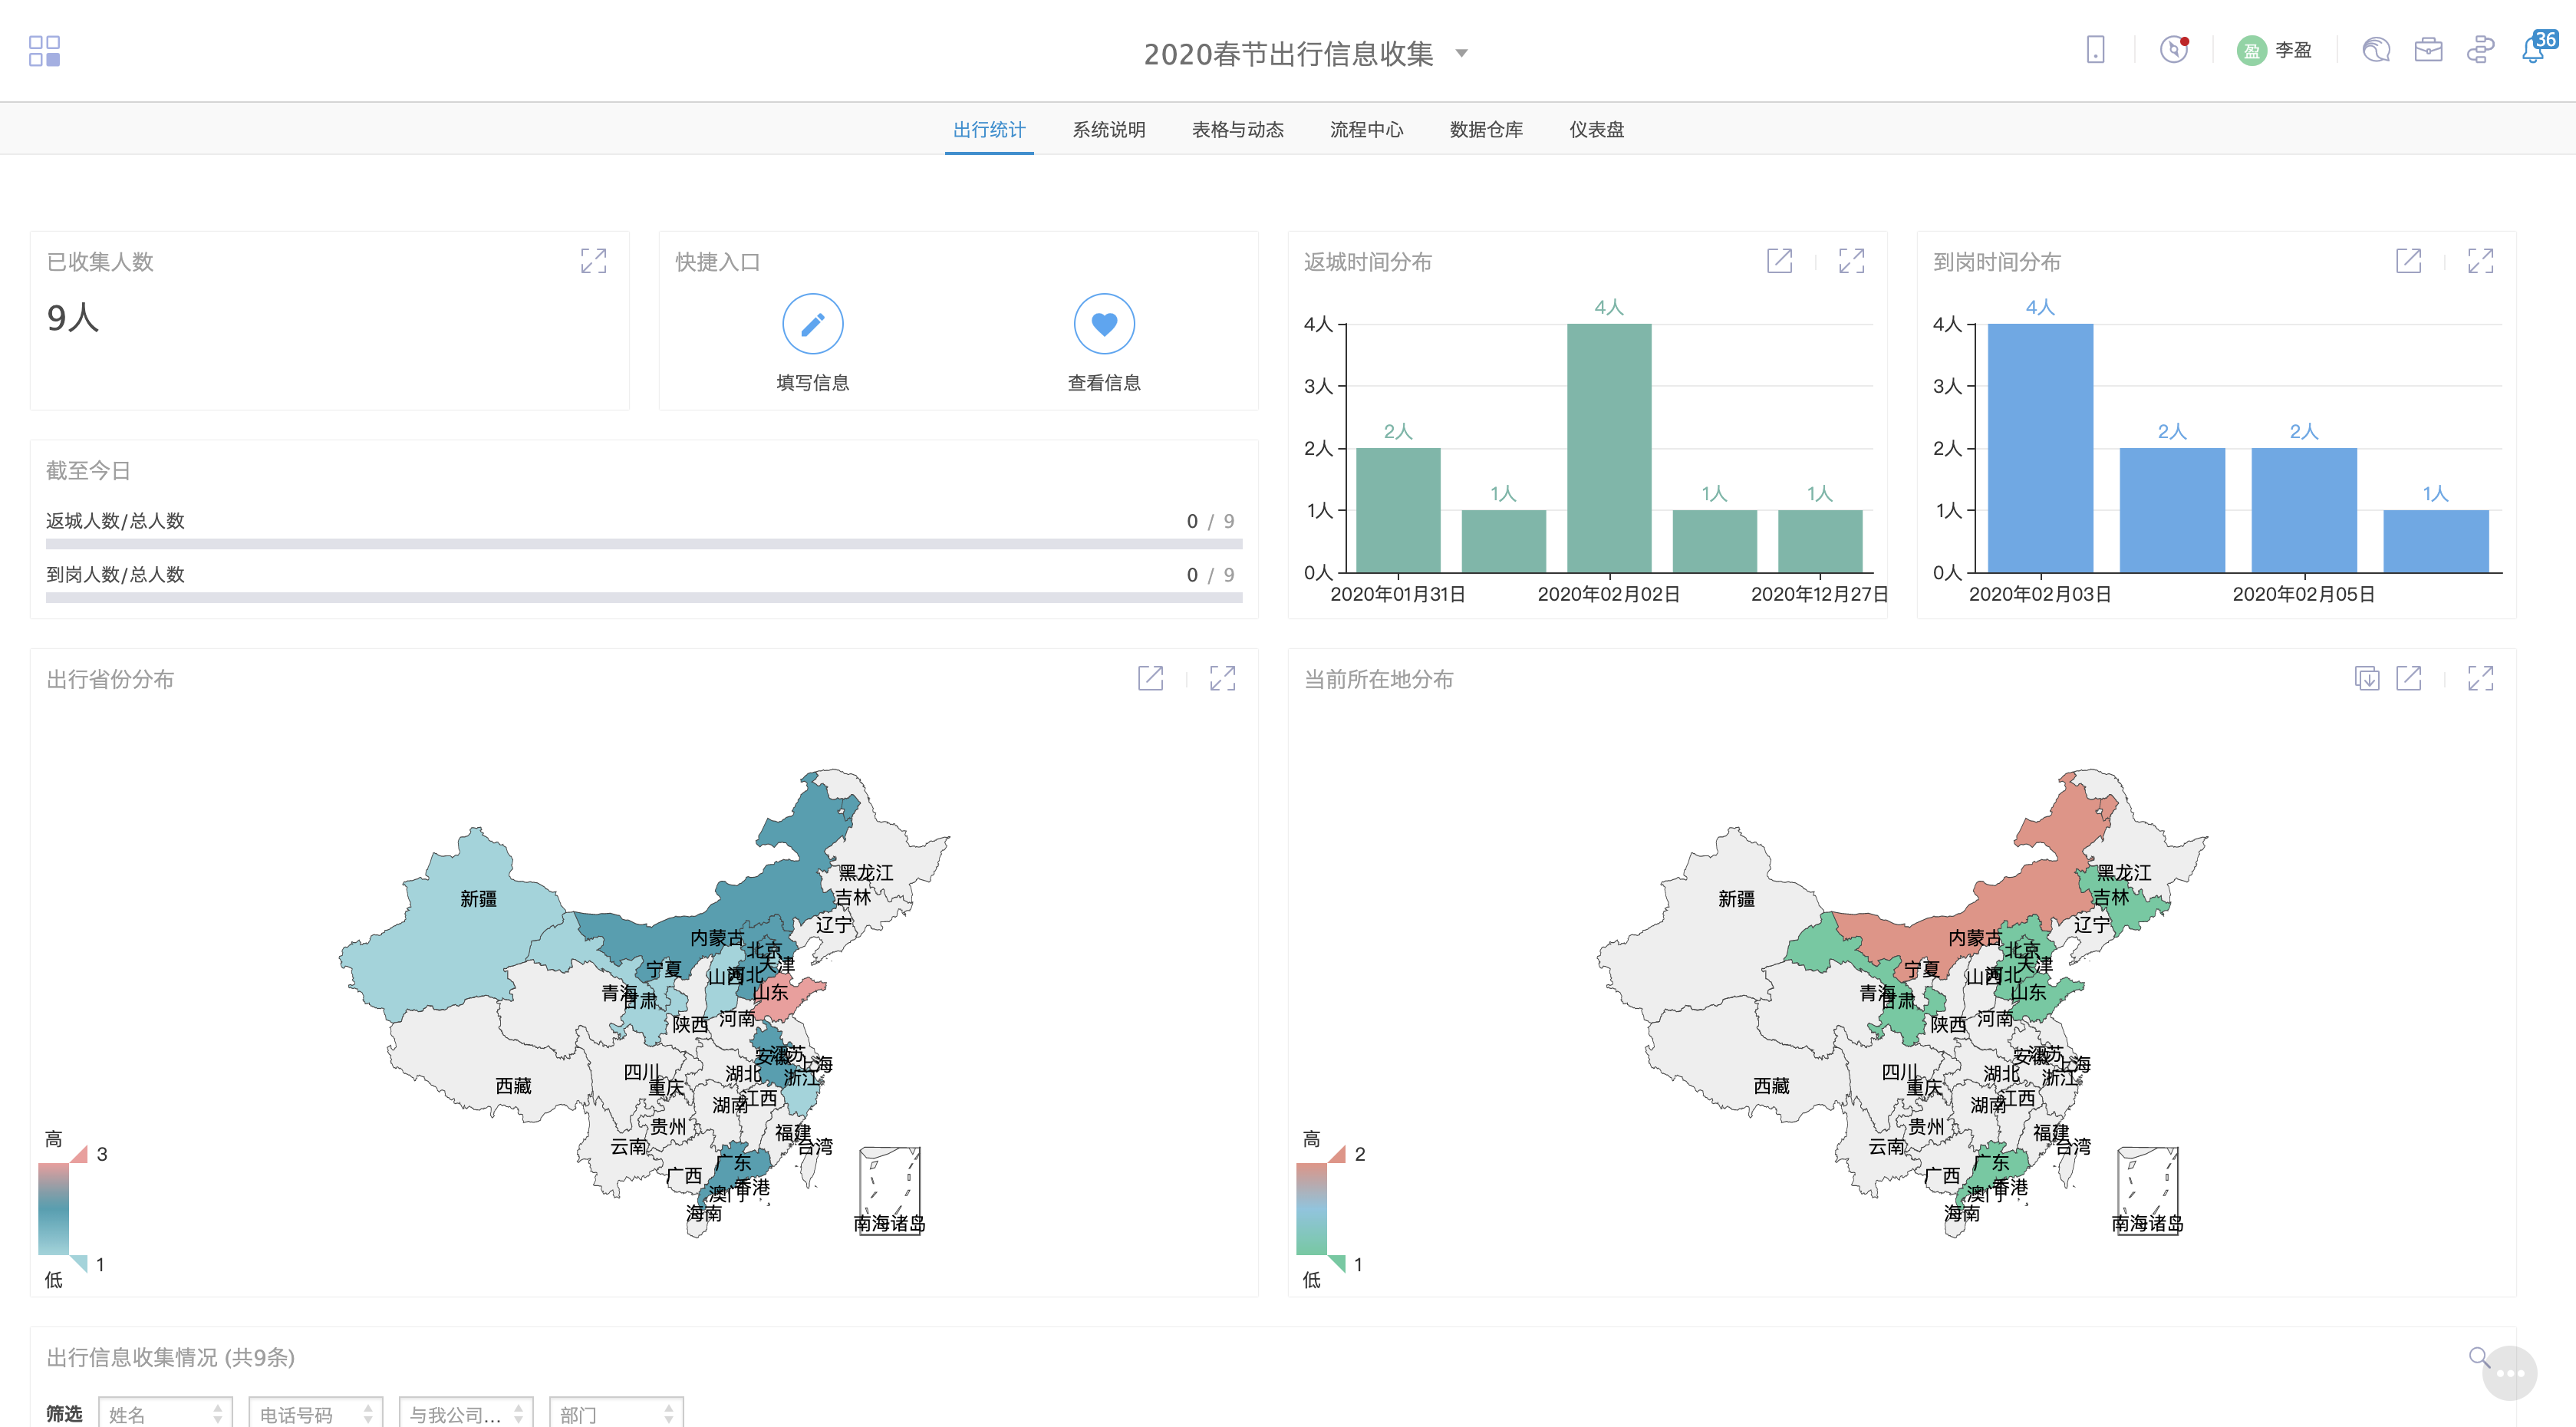Click the 4人 bar for 2020年02月02日

(1608, 447)
